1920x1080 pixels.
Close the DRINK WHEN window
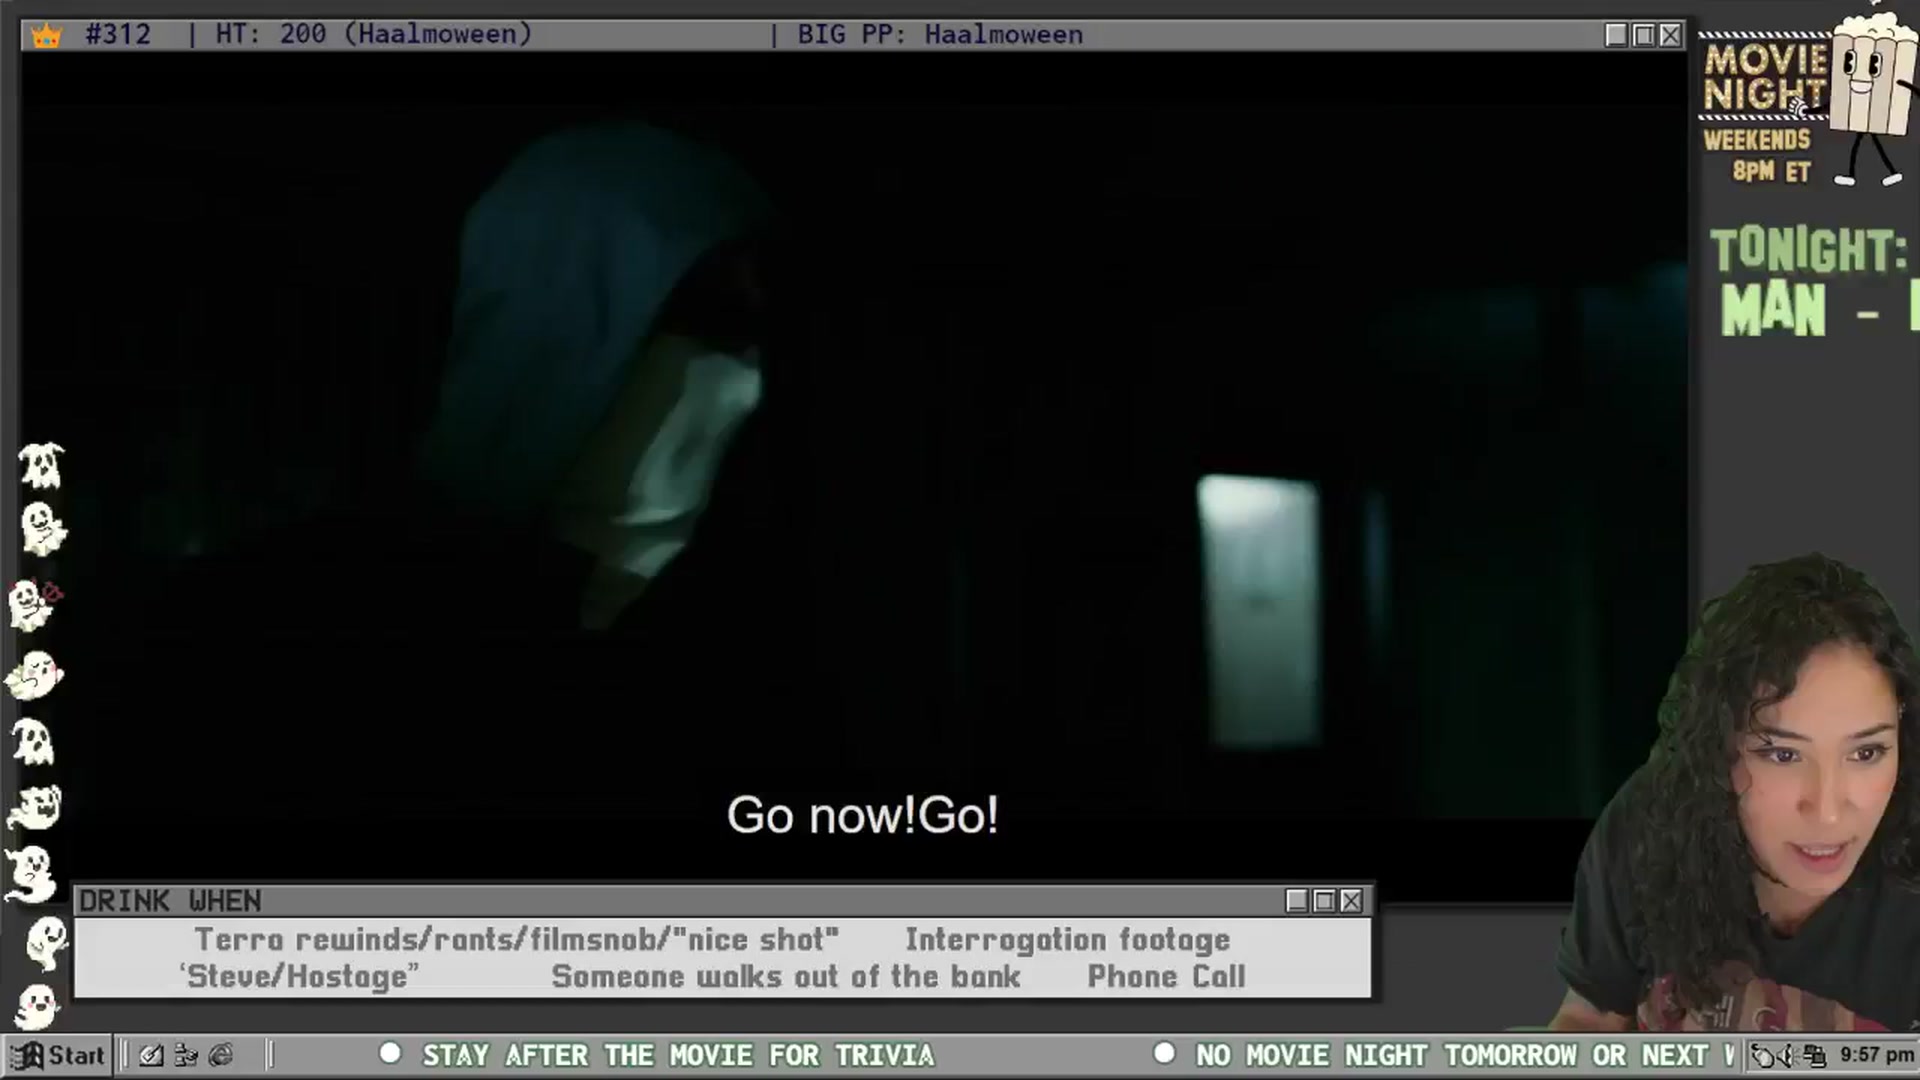tap(1351, 901)
